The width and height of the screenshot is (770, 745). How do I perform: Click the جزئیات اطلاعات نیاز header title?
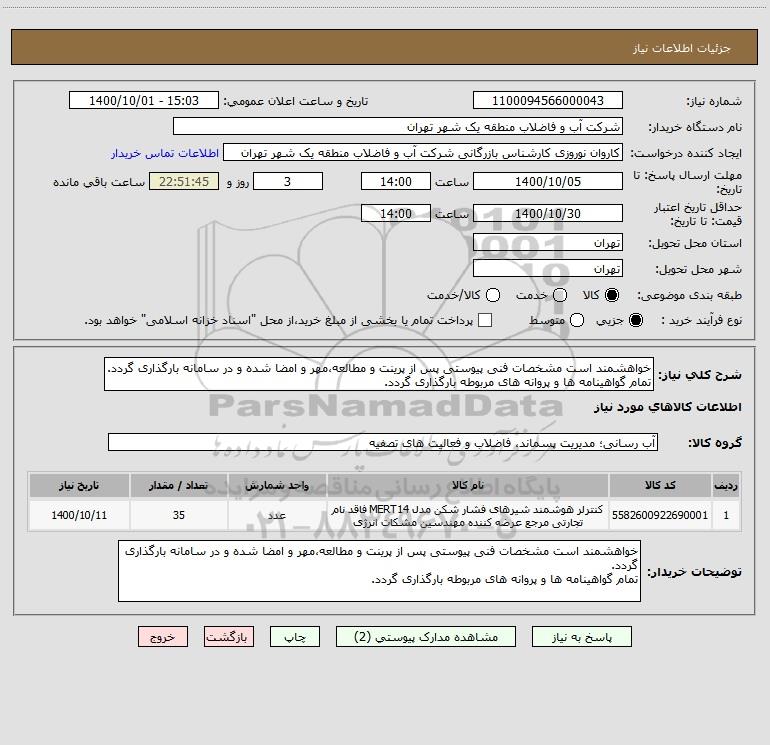[x=681, y=48]
